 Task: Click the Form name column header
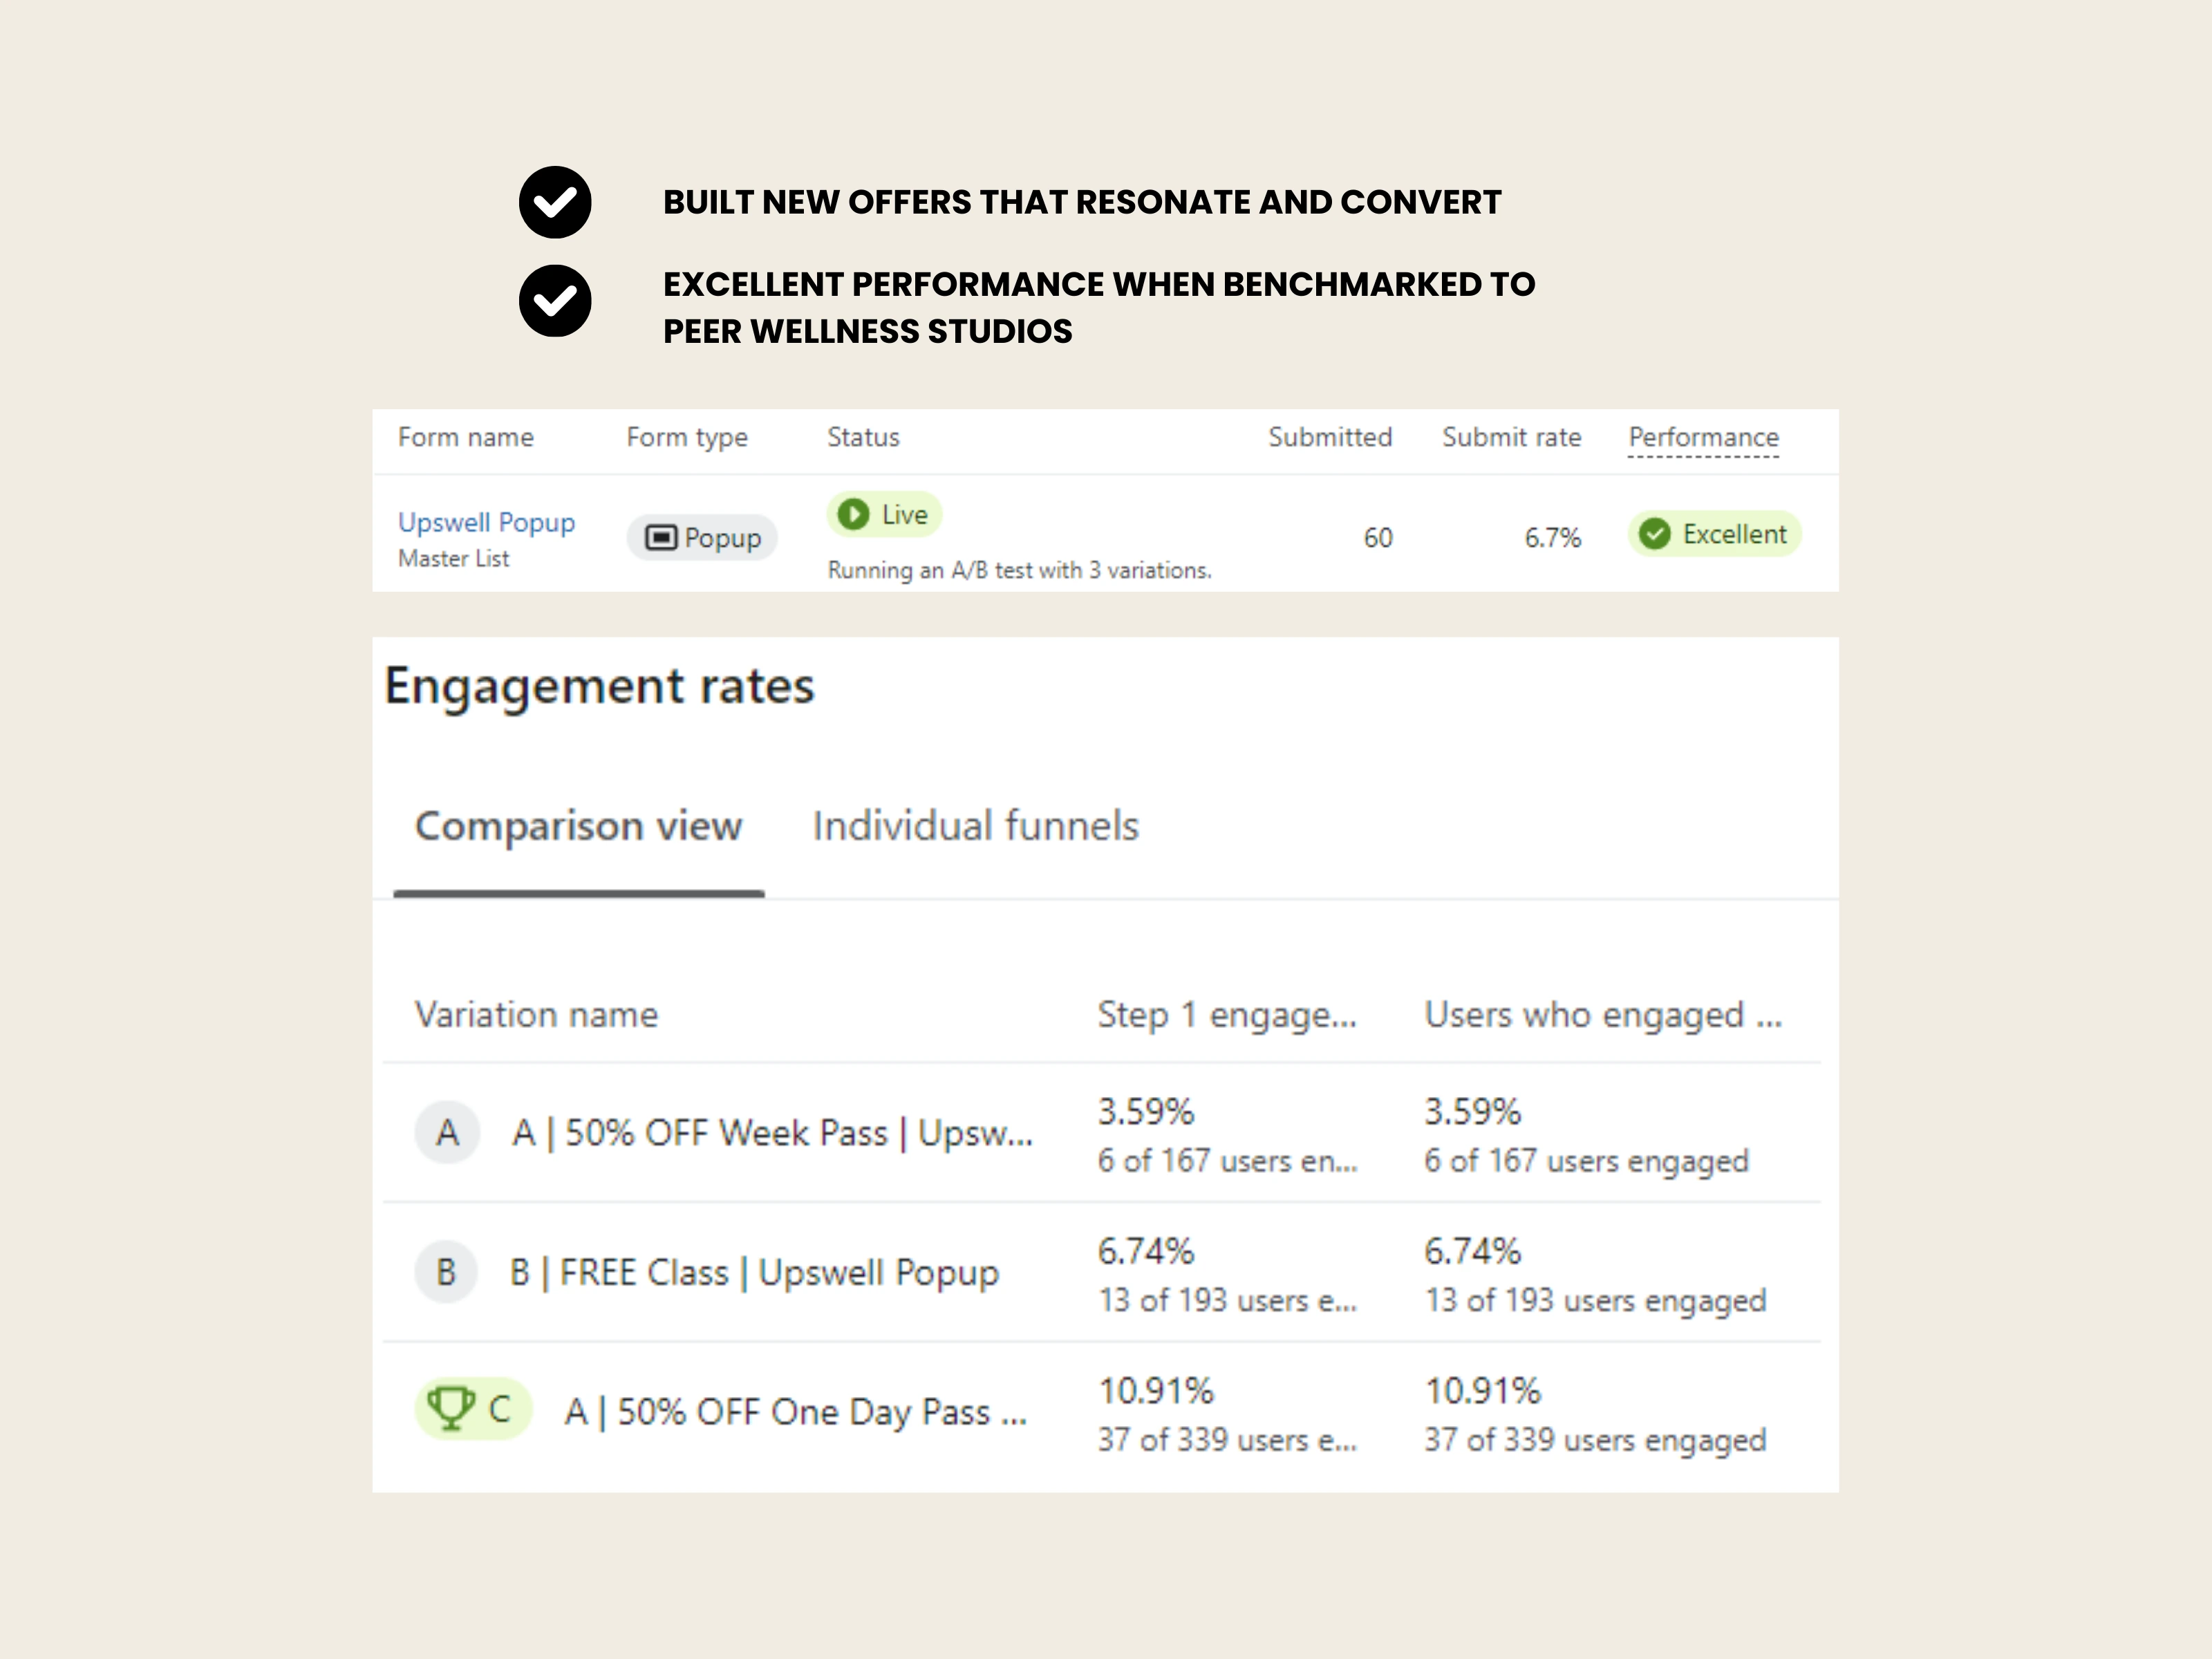pyautogui.click(x=466, y=437)
